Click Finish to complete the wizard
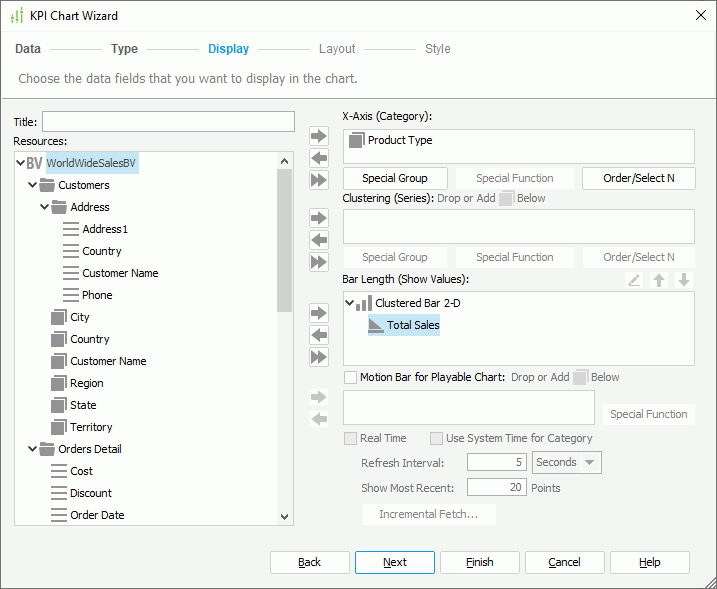 click(x=480, y=562)
